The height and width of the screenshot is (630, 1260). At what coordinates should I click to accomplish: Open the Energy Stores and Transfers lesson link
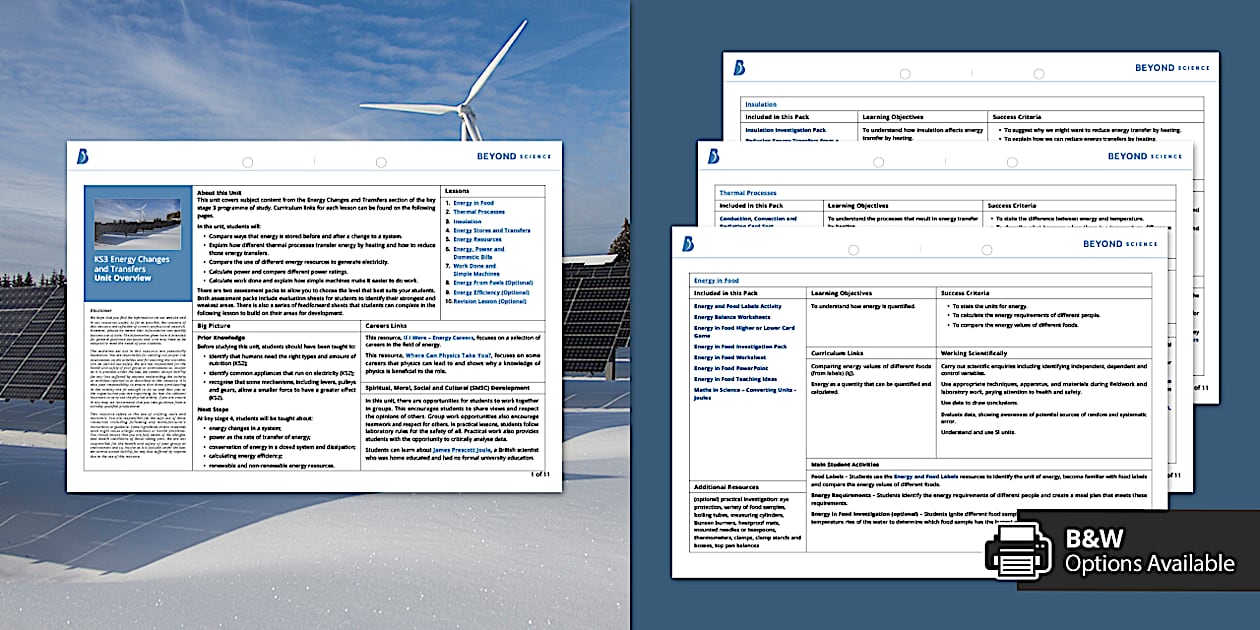click(493, 230)
